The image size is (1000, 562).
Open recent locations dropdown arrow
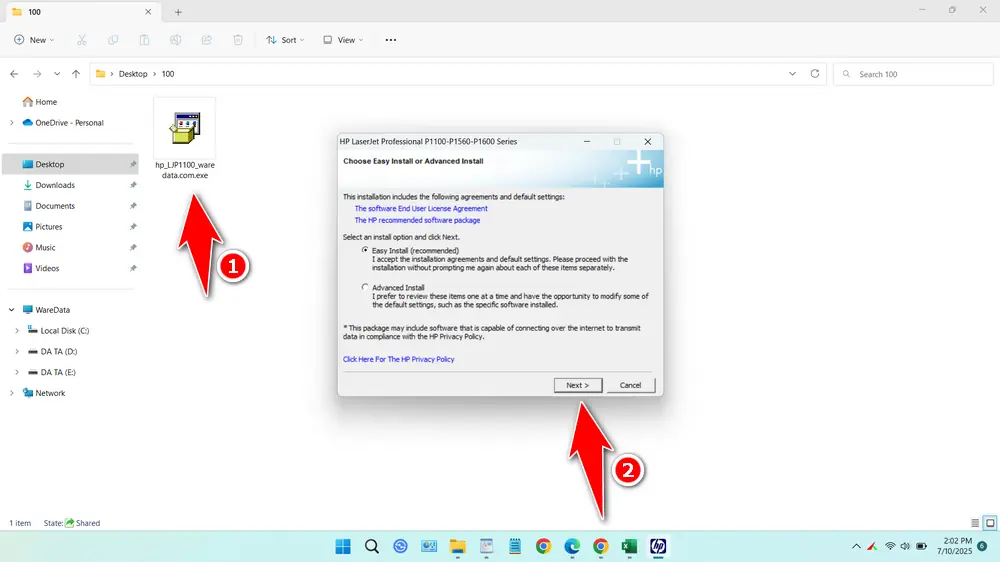57,74
